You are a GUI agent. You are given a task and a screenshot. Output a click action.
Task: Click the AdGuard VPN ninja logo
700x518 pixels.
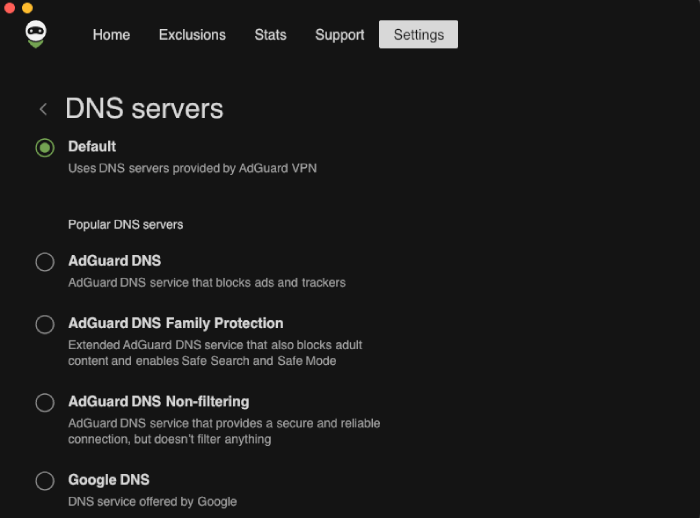pos(36,34)
